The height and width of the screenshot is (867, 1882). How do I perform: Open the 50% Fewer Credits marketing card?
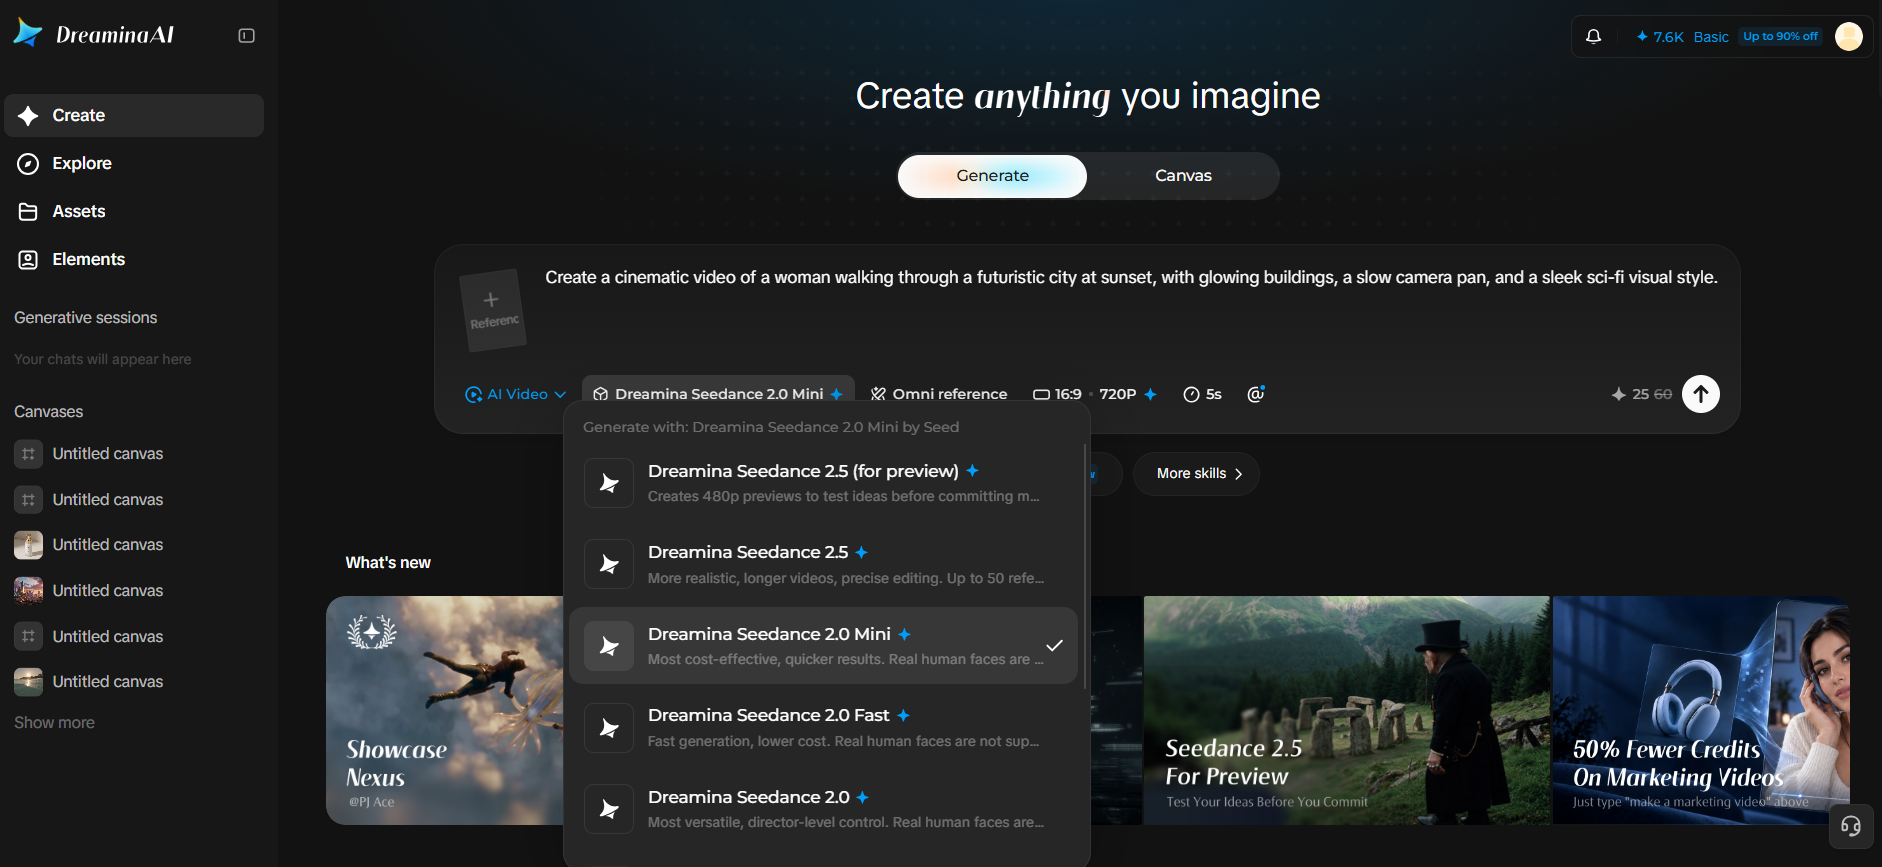coord(1701,710)
